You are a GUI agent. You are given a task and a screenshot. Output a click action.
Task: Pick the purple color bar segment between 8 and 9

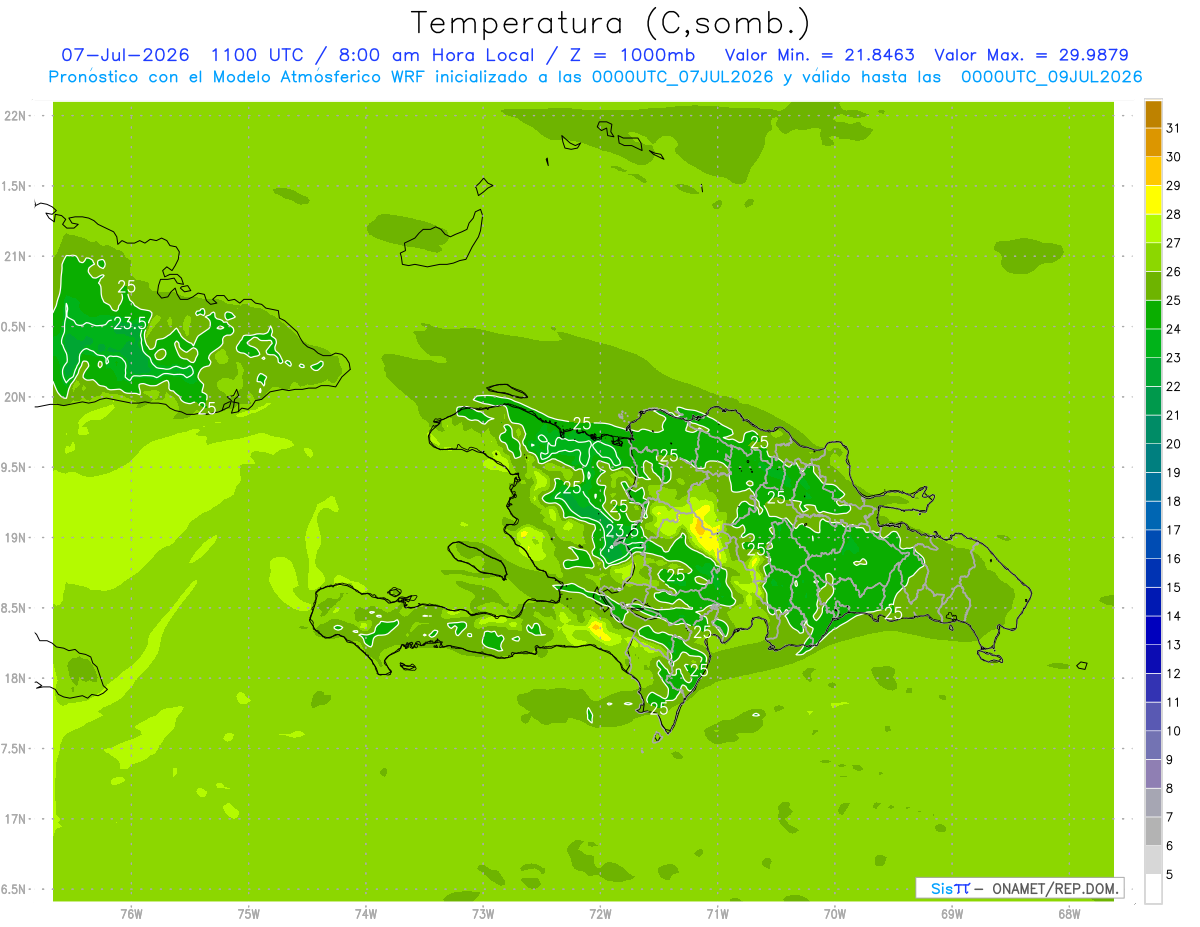tap(1153, 774)
